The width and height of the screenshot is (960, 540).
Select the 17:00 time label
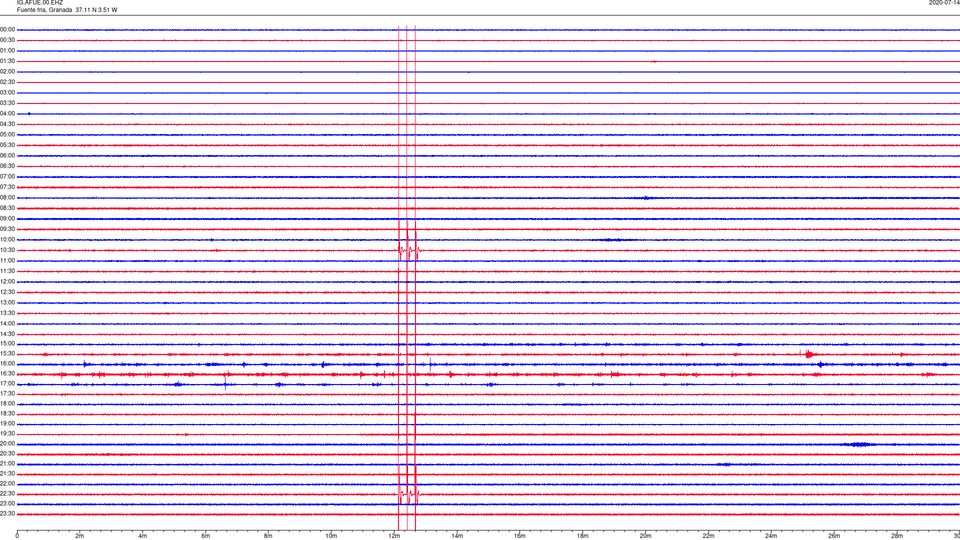7,384
